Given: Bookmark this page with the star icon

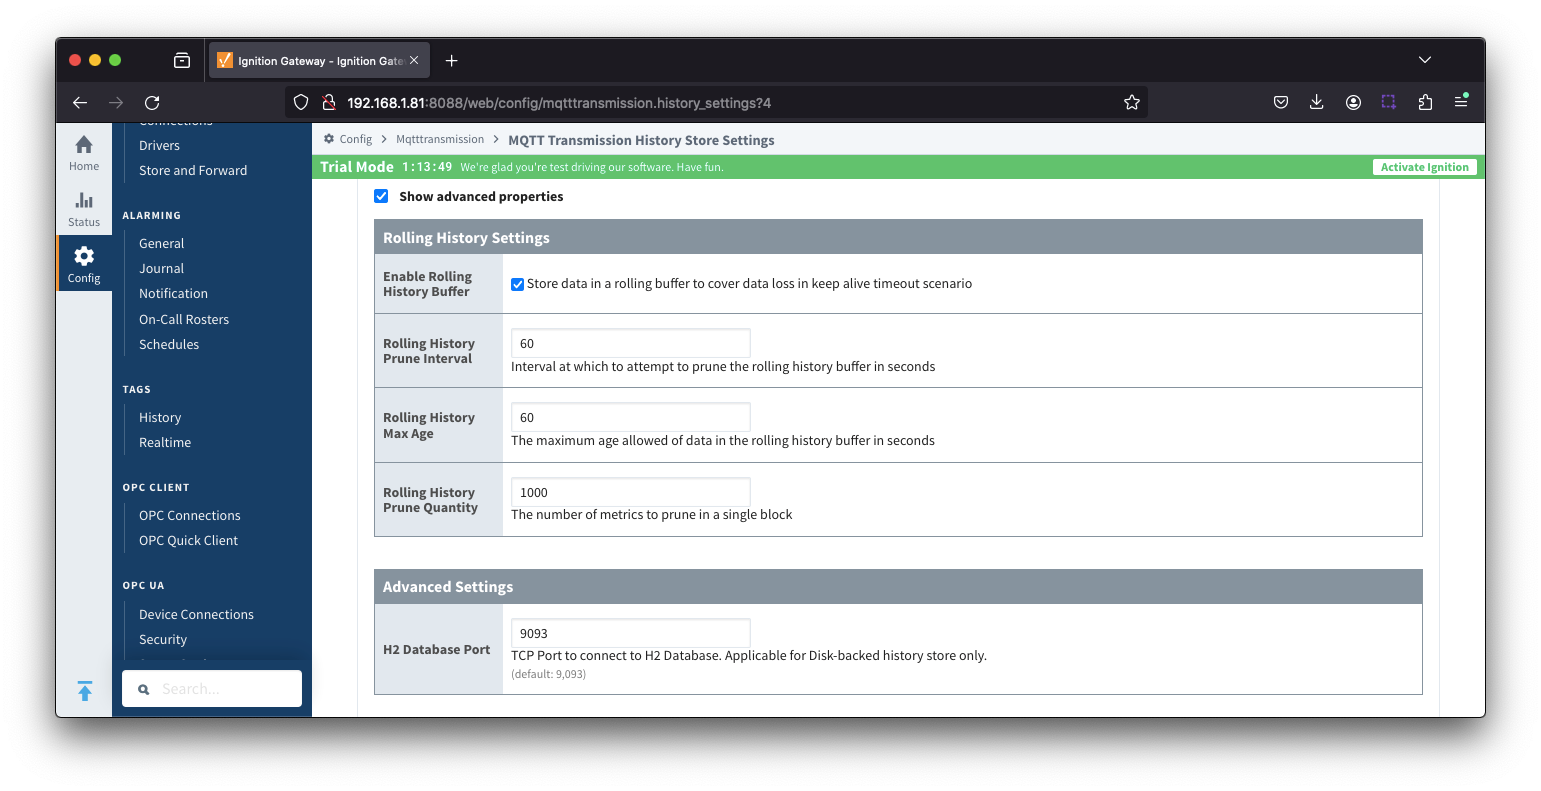Looking at the screenshot, I should click(1132, 102).
